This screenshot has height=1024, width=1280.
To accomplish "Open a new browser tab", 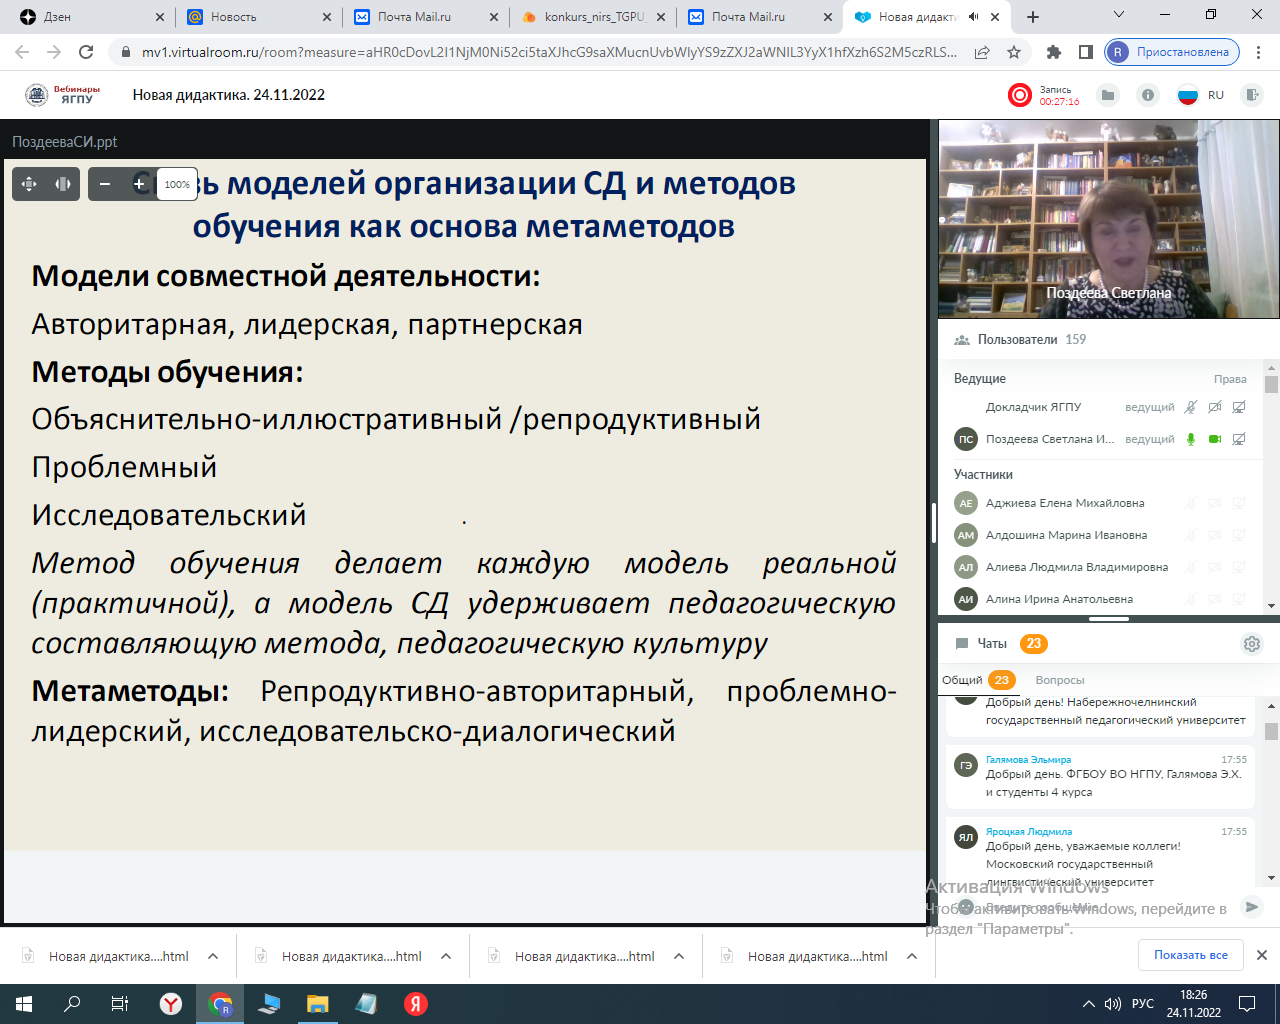I will coord(1033,17).
